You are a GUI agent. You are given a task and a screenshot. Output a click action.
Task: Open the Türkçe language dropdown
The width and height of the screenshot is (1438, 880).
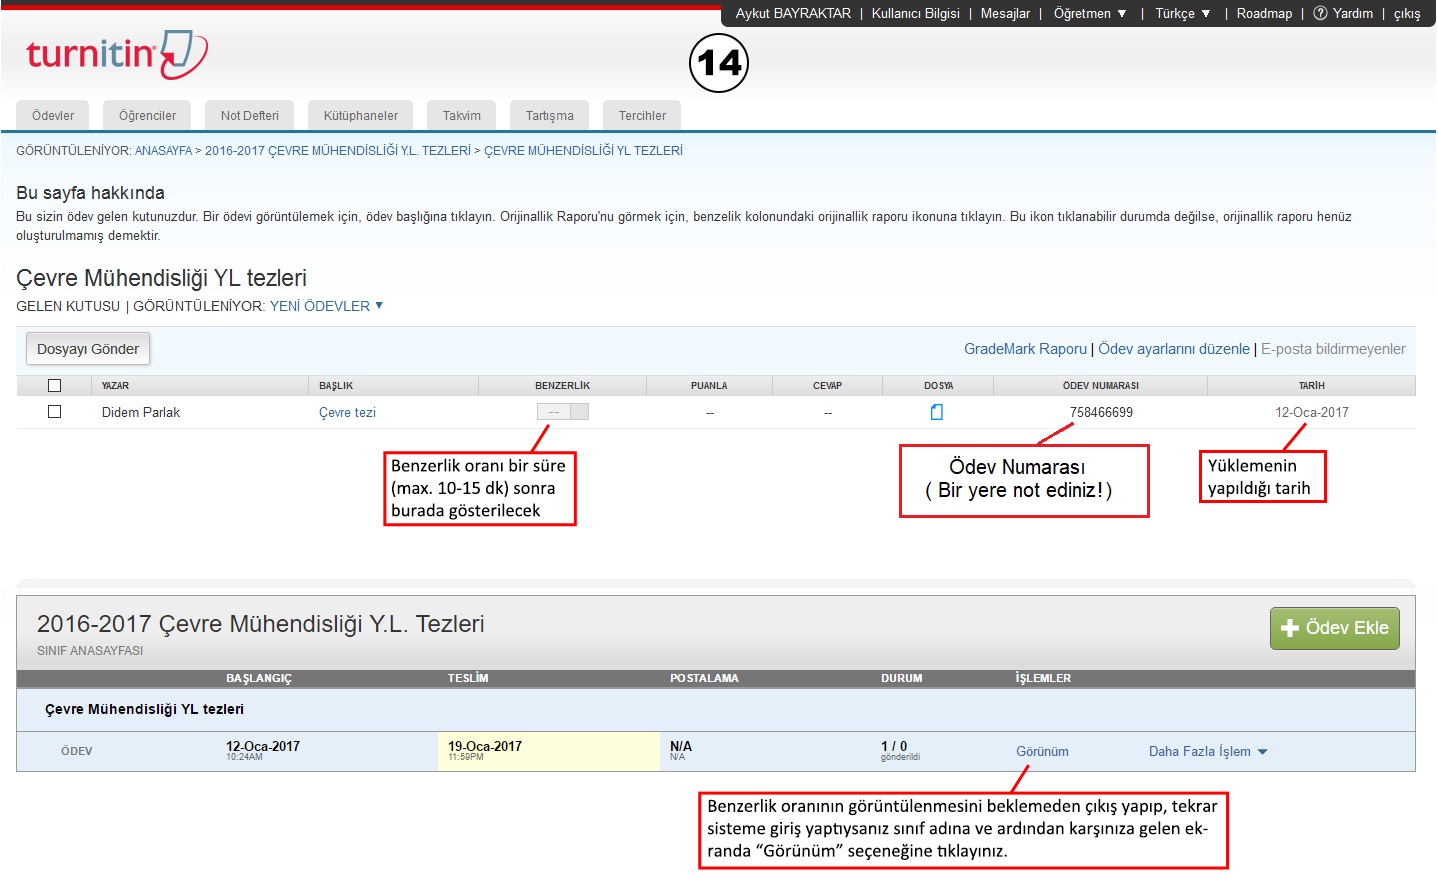1183,13
